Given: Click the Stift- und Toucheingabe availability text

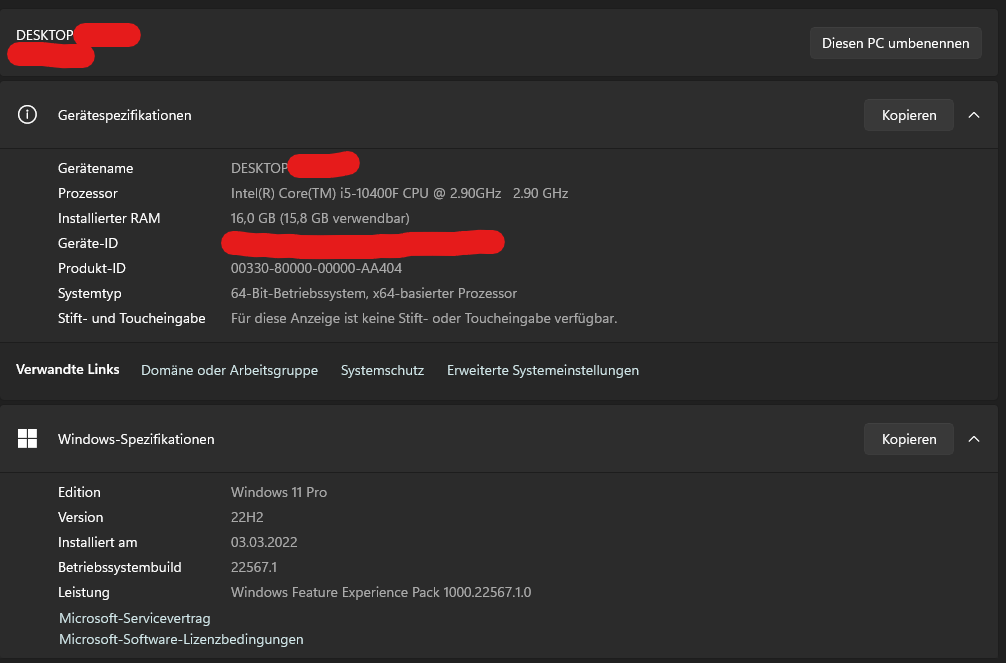Looking at the screenshot, I should coord(424,318).
